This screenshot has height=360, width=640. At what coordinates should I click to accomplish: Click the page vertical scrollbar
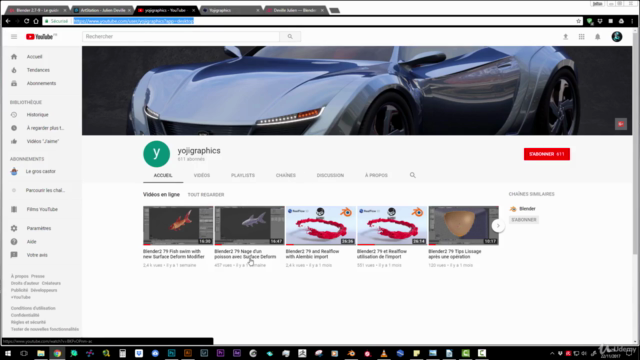(635, 143)
